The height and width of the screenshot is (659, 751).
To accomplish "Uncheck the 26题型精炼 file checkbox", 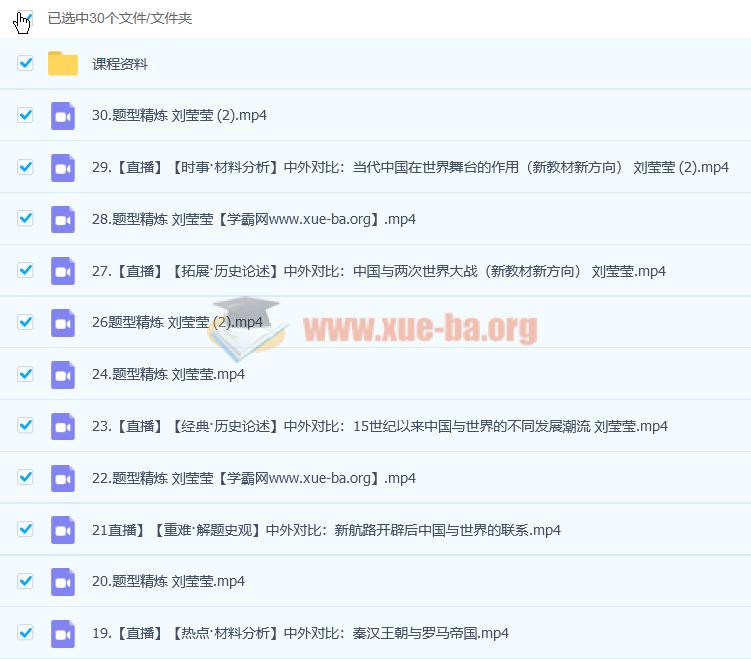I will click(x=25, y=322).
